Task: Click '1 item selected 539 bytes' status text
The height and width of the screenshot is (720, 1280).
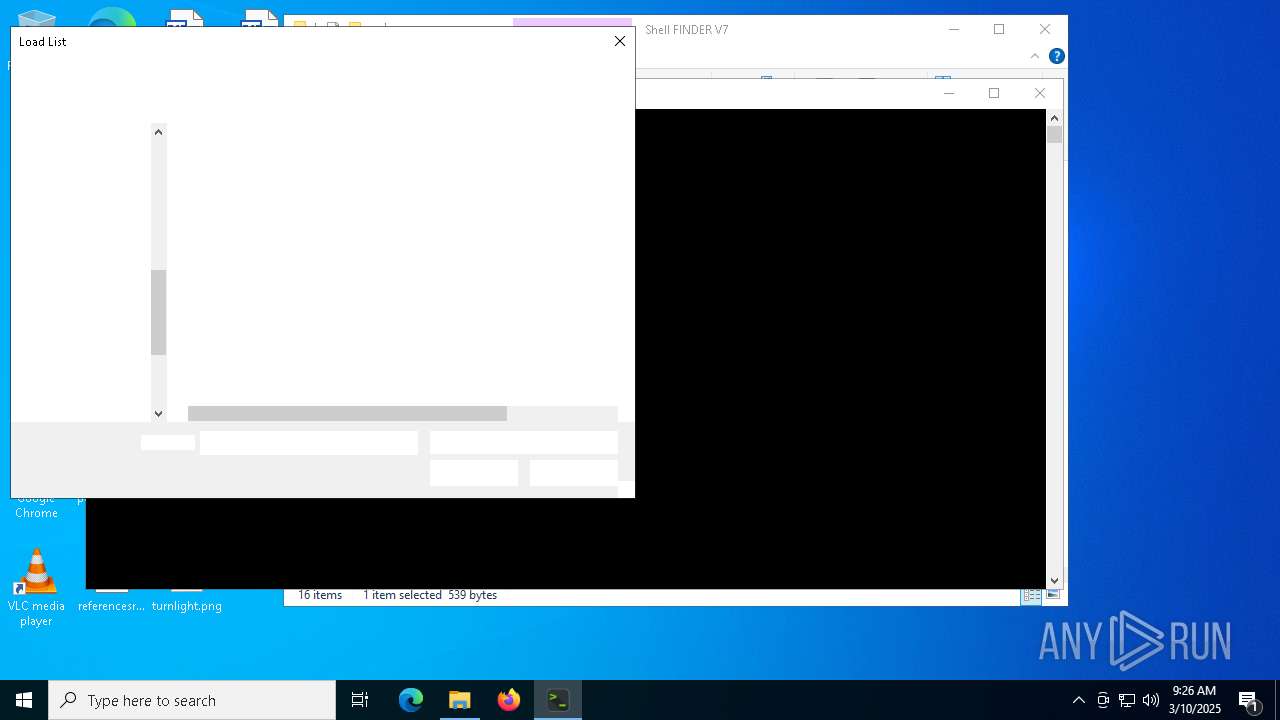Action: pyautogui.click(x=430, y=595)
